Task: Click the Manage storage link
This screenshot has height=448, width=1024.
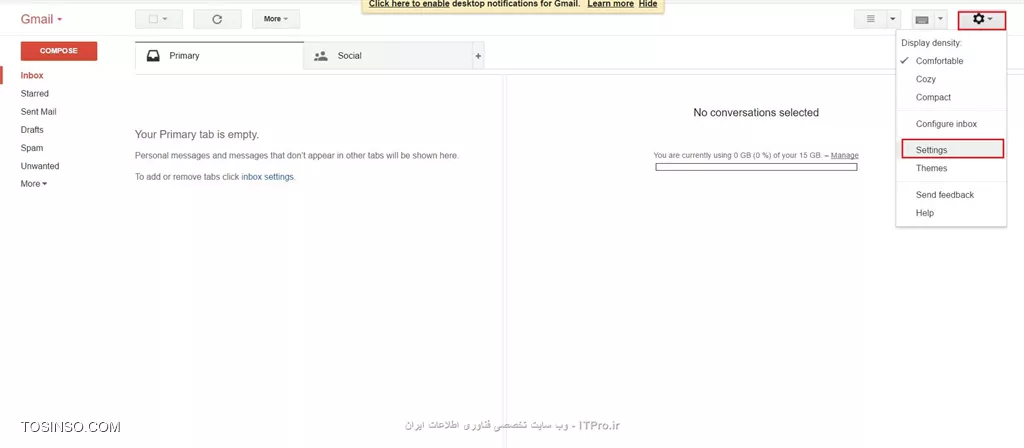Action: point(844,155)
